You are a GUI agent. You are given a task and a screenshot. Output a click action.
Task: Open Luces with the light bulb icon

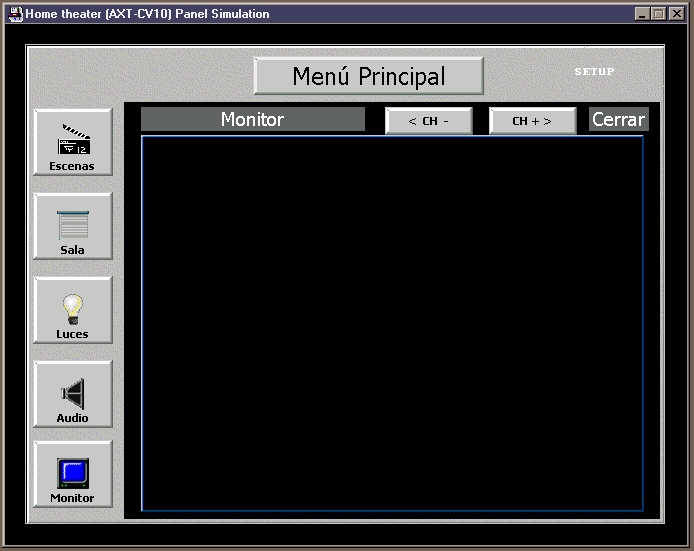point(73,308)
